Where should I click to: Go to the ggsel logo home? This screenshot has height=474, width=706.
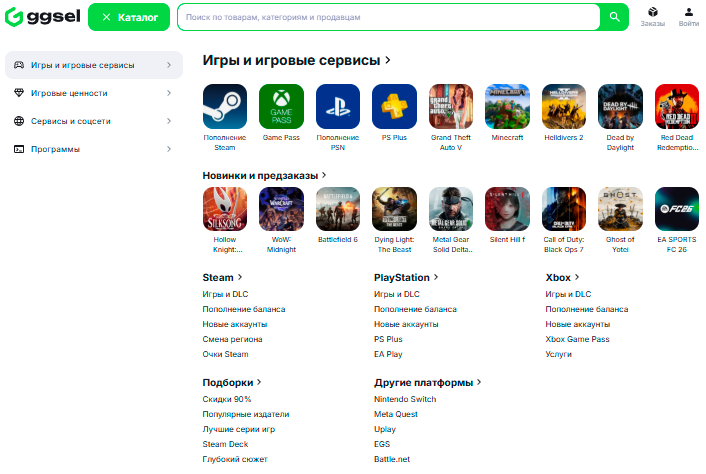[43, 17]
